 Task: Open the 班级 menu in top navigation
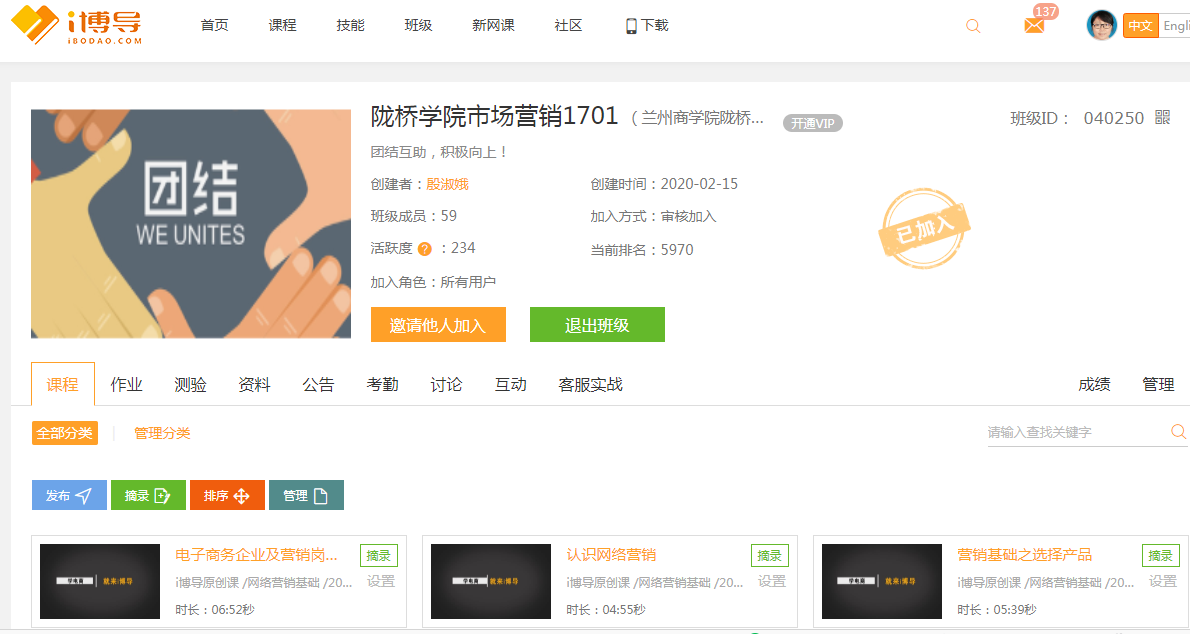click(x=418, y=26)
